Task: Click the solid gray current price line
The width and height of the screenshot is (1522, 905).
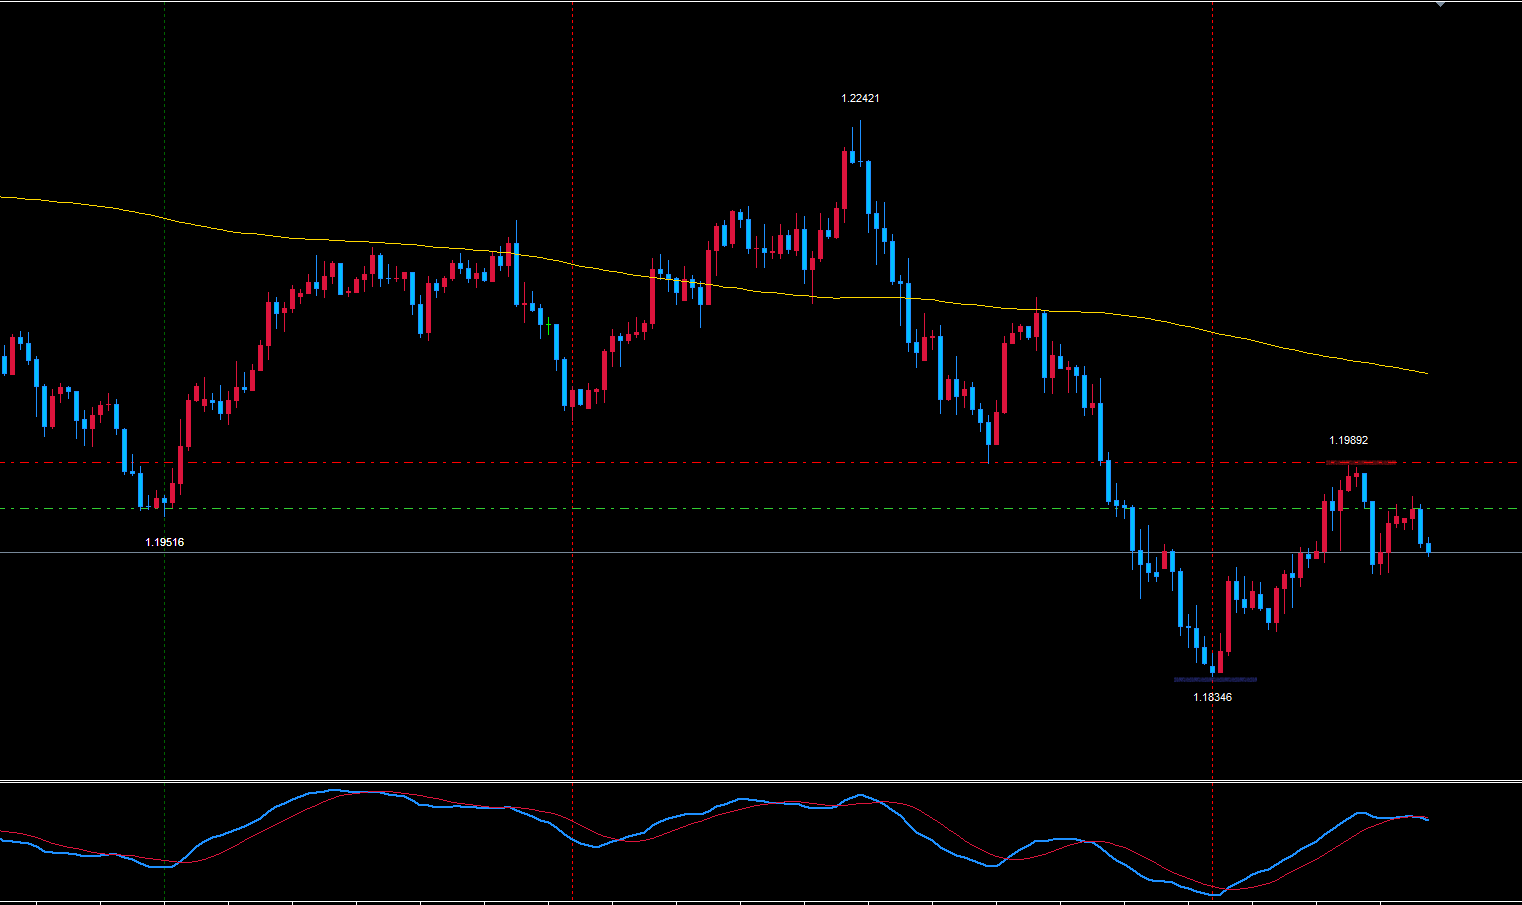Action: click(x=700, y=552)
